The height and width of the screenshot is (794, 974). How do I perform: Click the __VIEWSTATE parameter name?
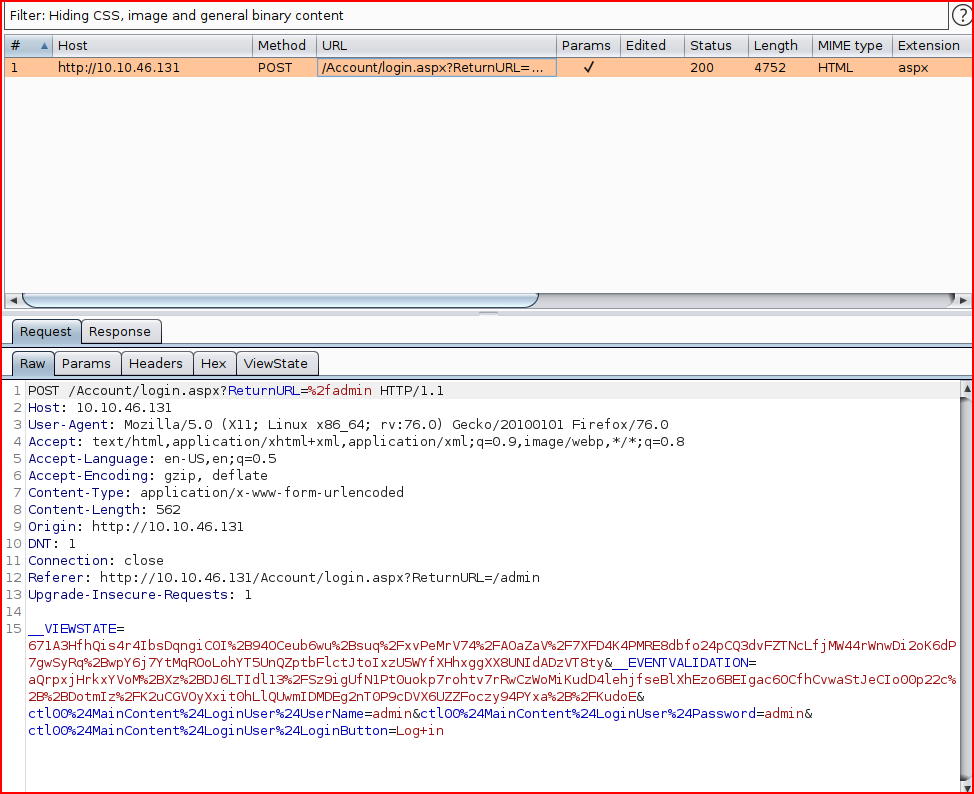coord(72,629)
